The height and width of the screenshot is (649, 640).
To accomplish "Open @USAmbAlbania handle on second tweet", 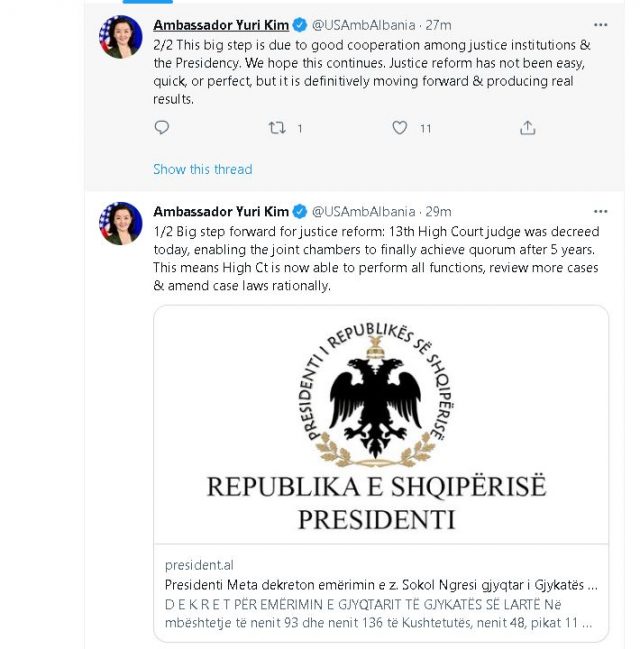I will [363, 211].
